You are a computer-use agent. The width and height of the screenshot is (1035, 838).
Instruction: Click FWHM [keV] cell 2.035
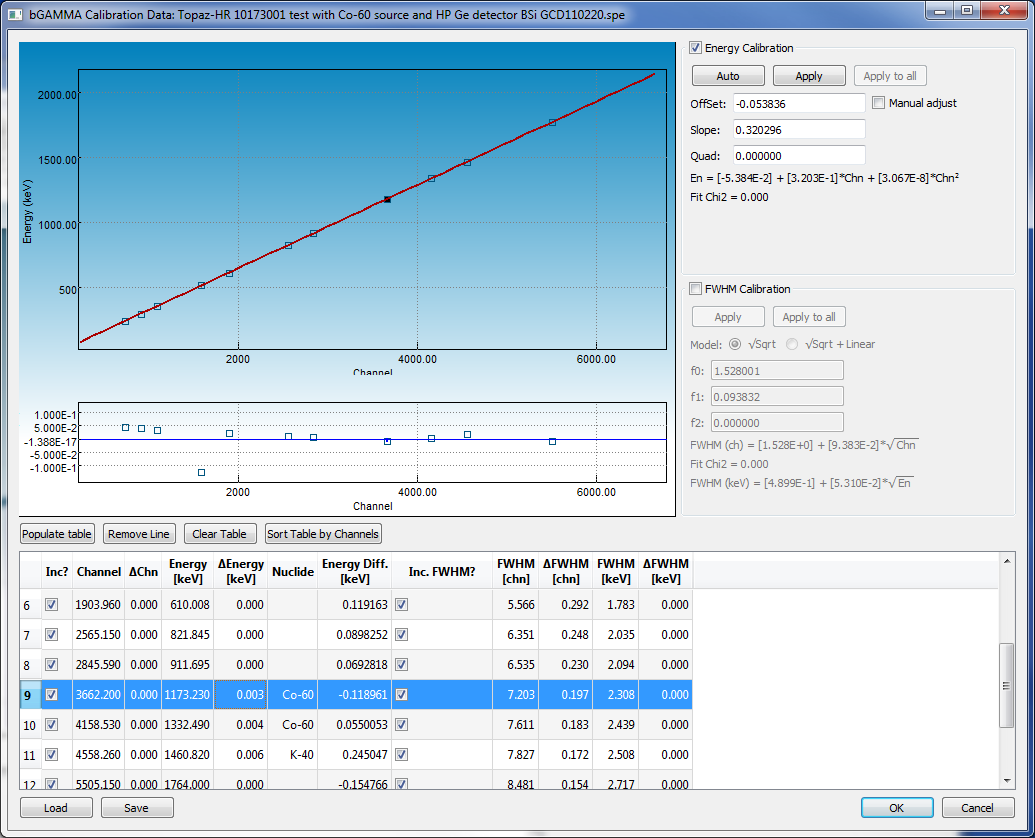point(615,635)
